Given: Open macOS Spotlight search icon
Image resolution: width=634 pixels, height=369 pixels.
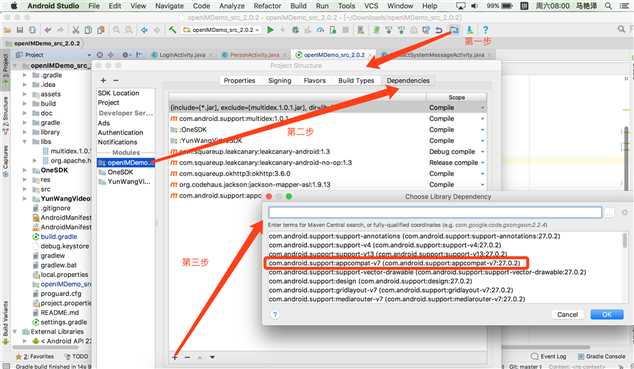Looking at the screenshot, I should click(609, 6).
